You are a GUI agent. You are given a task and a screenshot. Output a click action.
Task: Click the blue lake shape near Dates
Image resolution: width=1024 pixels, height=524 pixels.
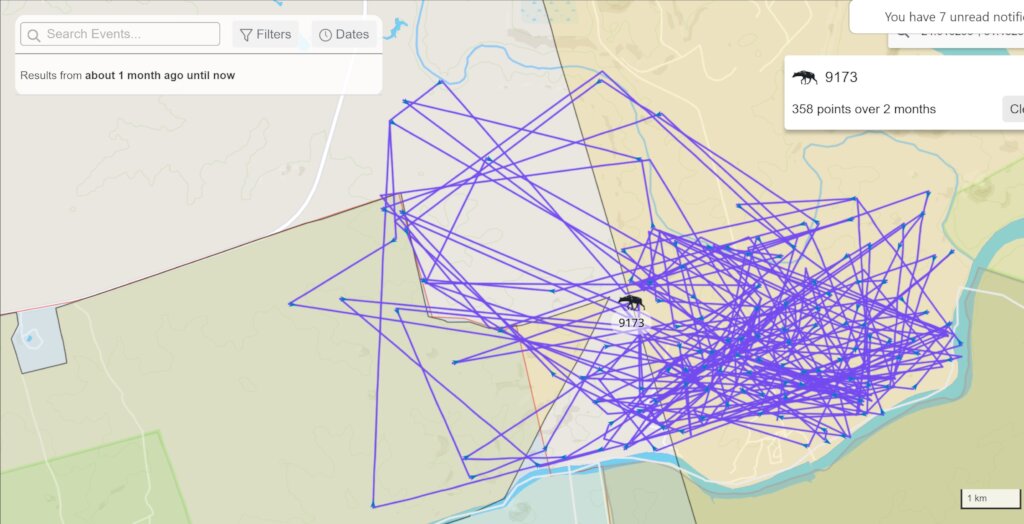tap(396, 27)
